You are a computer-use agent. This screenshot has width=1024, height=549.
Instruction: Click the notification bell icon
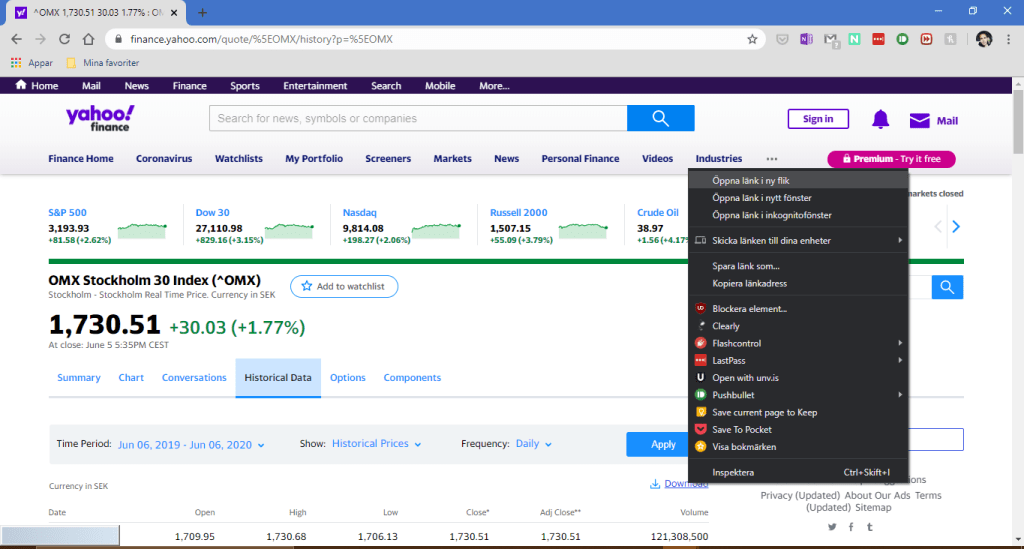tap(880, 120)
